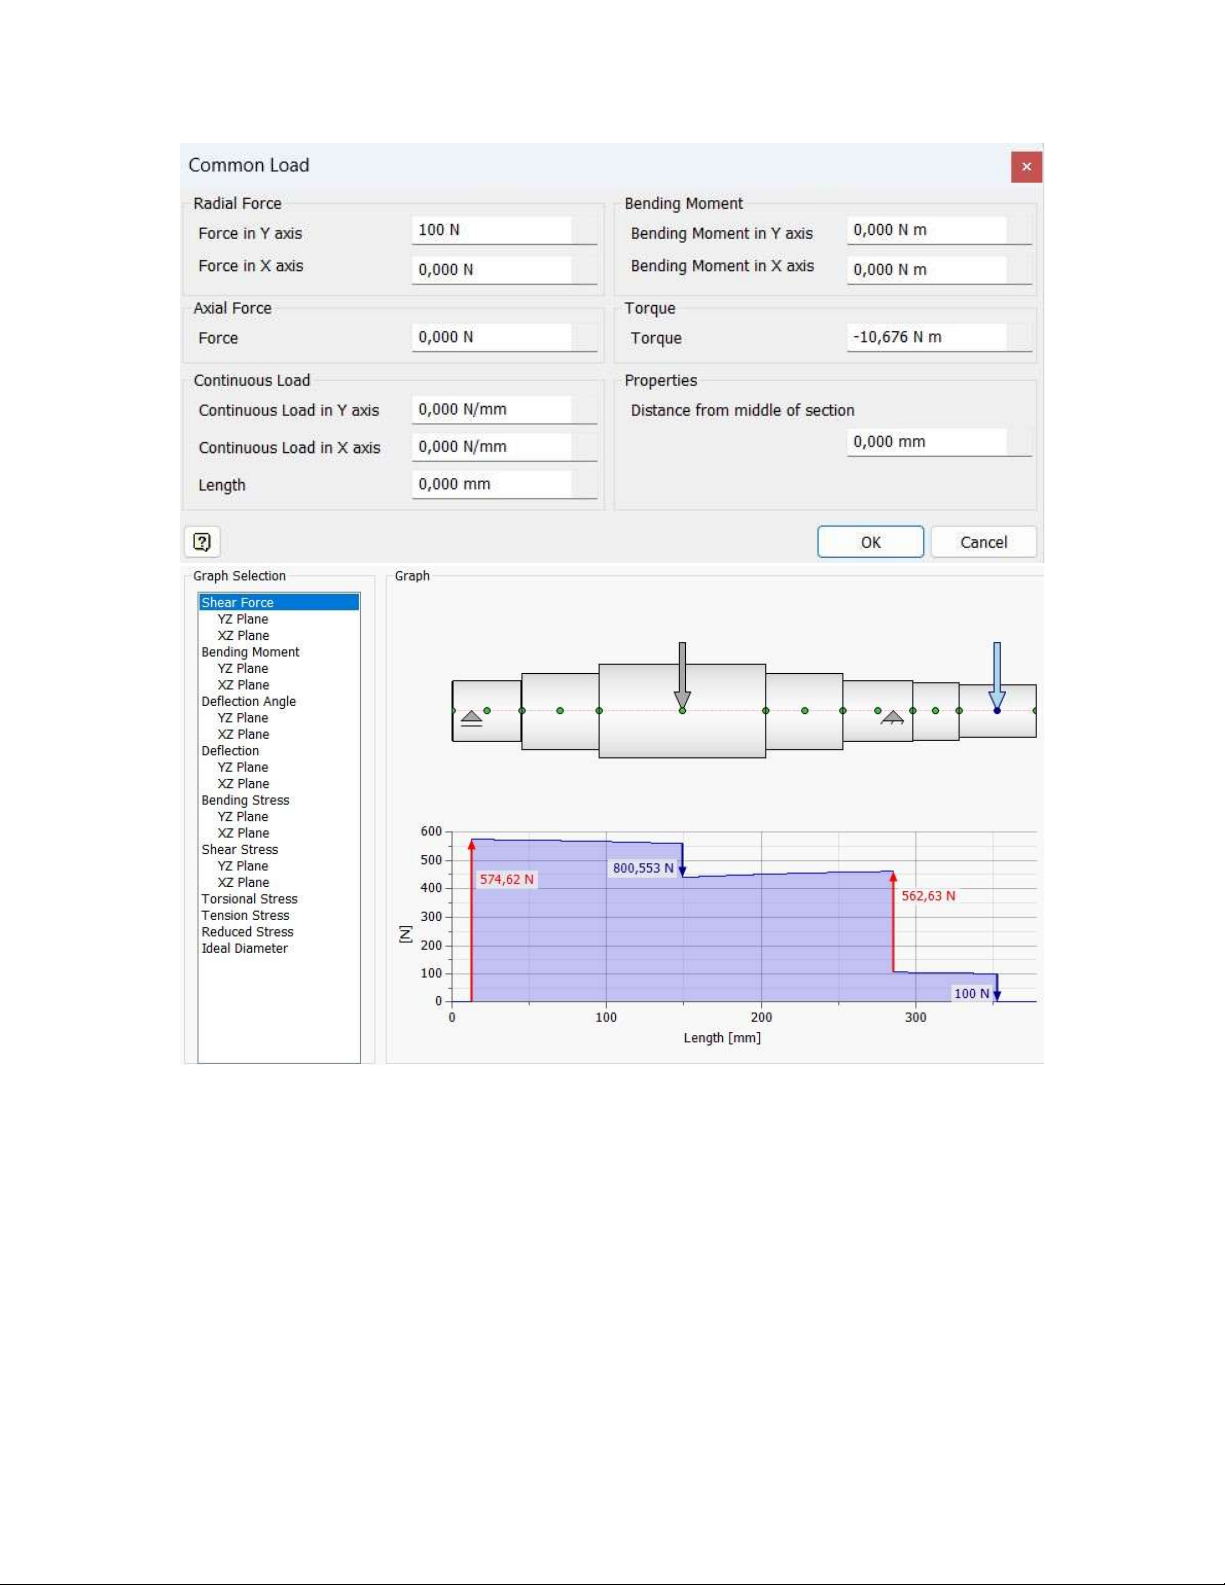Select Deflection Angle graph item

coord(248,702)
